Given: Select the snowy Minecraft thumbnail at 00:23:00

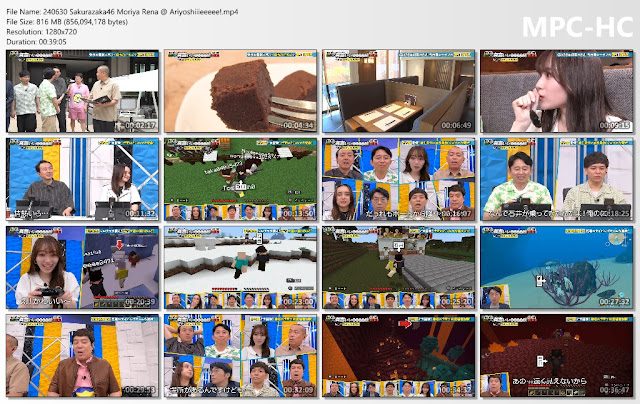Looking at the screenshot, I should click(240, 267).
